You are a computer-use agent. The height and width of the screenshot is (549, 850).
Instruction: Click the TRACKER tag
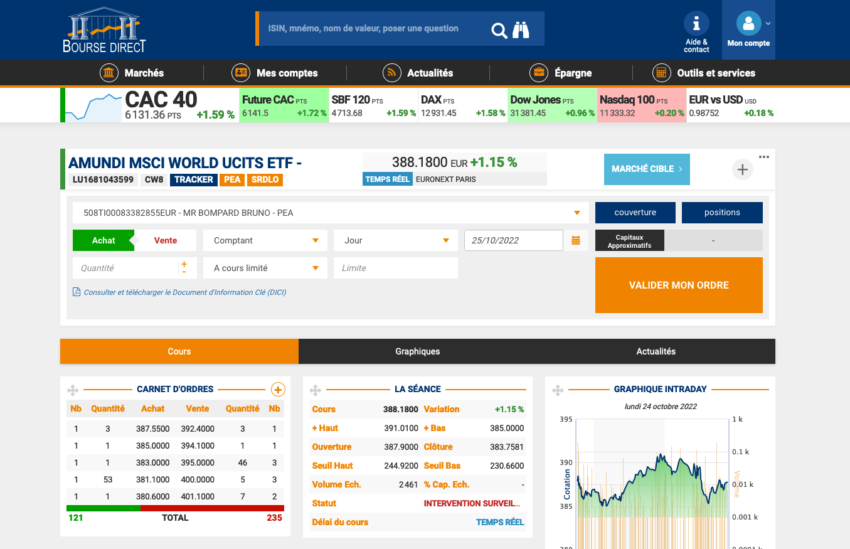tap(194, 180)
